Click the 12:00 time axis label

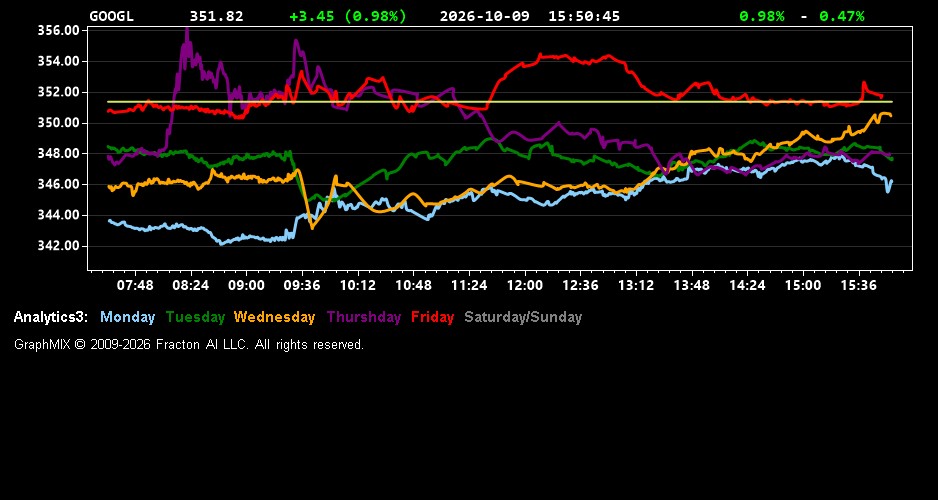525,285
